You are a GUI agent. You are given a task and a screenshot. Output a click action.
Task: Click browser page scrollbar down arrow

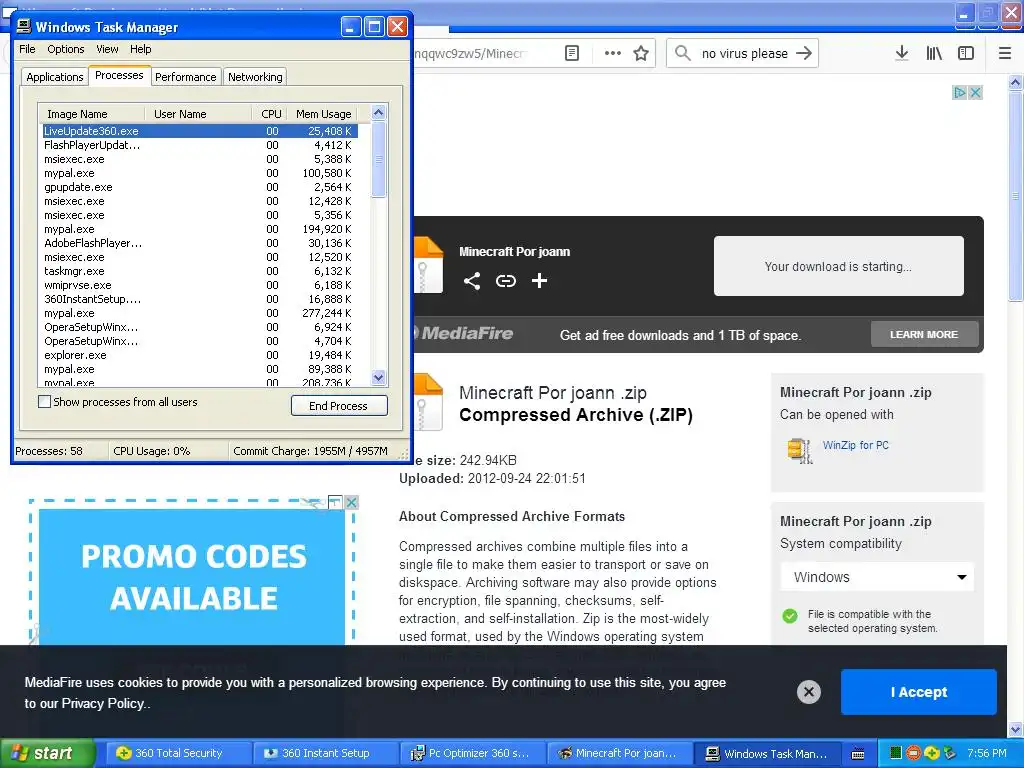pos(1016,729)
